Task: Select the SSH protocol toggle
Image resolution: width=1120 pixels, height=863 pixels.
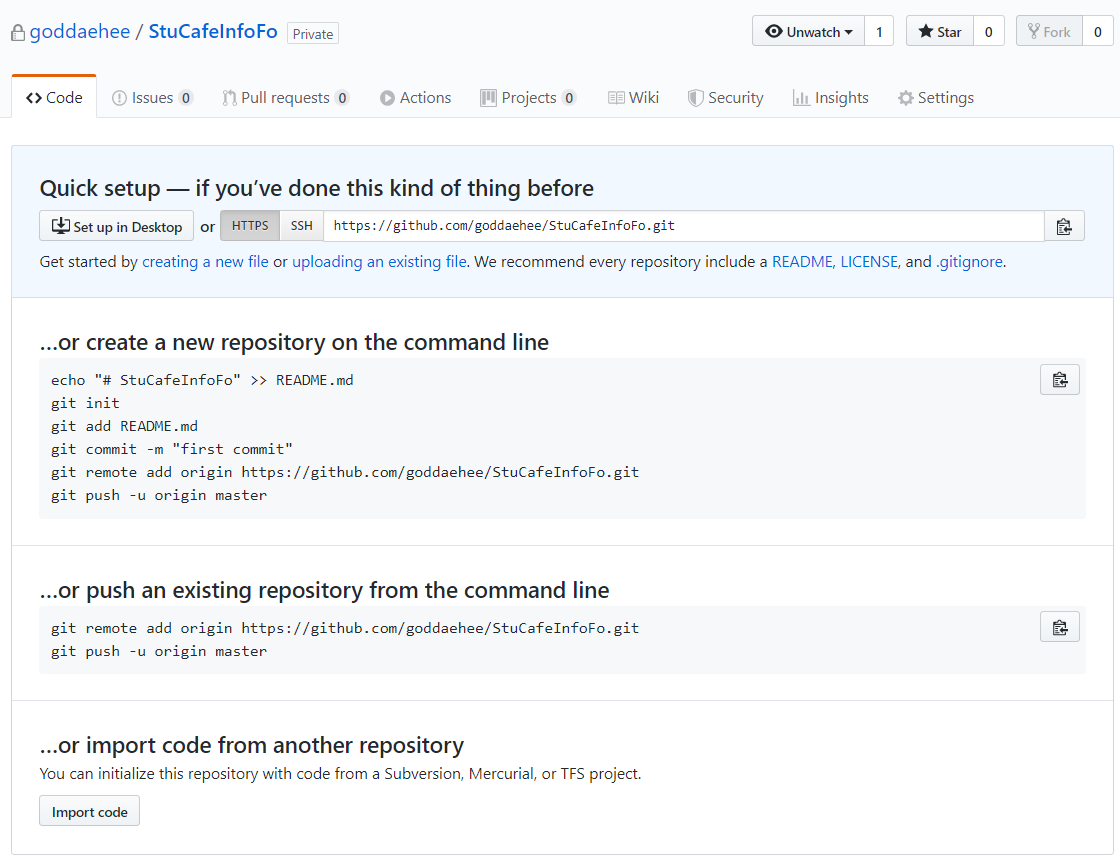Action: click(x=301, y=226)
